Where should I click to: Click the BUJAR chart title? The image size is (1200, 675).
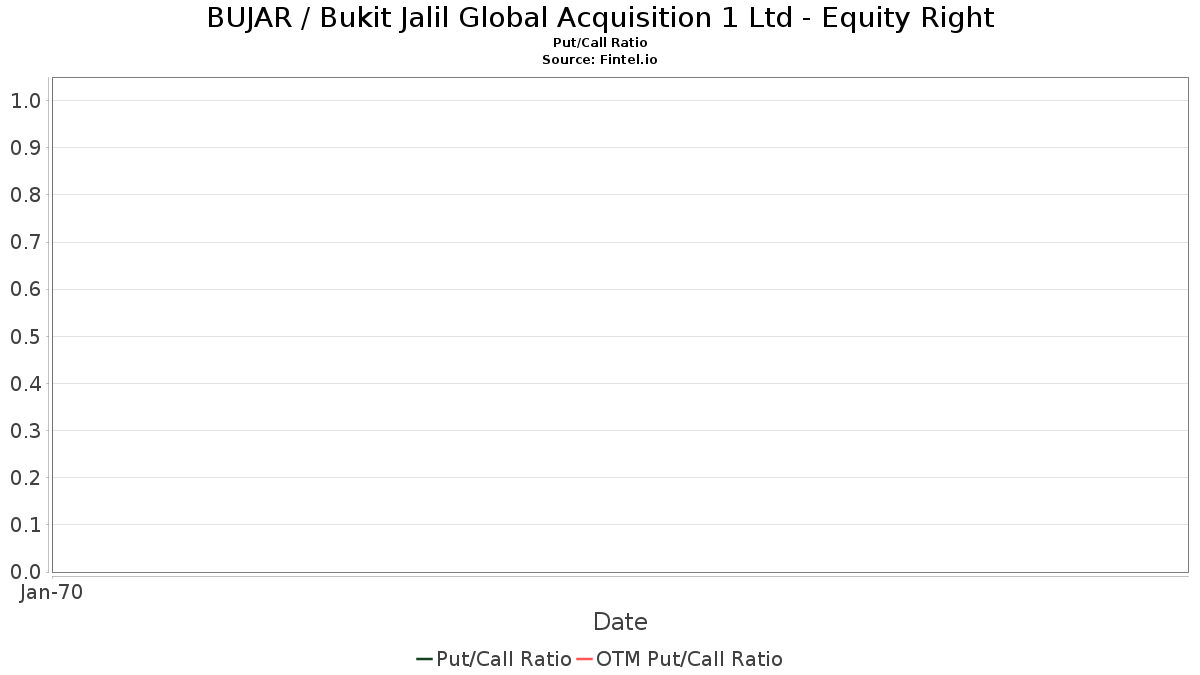(x=600, y=18)
